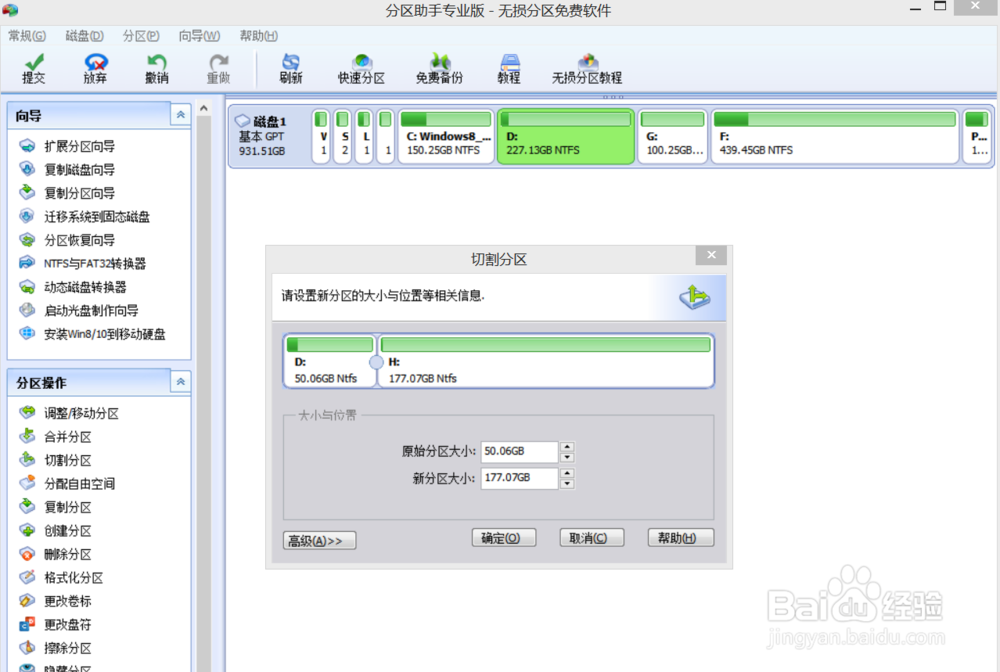Screen dimensions: 1000x672
Task: Open the 教程 tutorial icon
Action: pos(509,69)
